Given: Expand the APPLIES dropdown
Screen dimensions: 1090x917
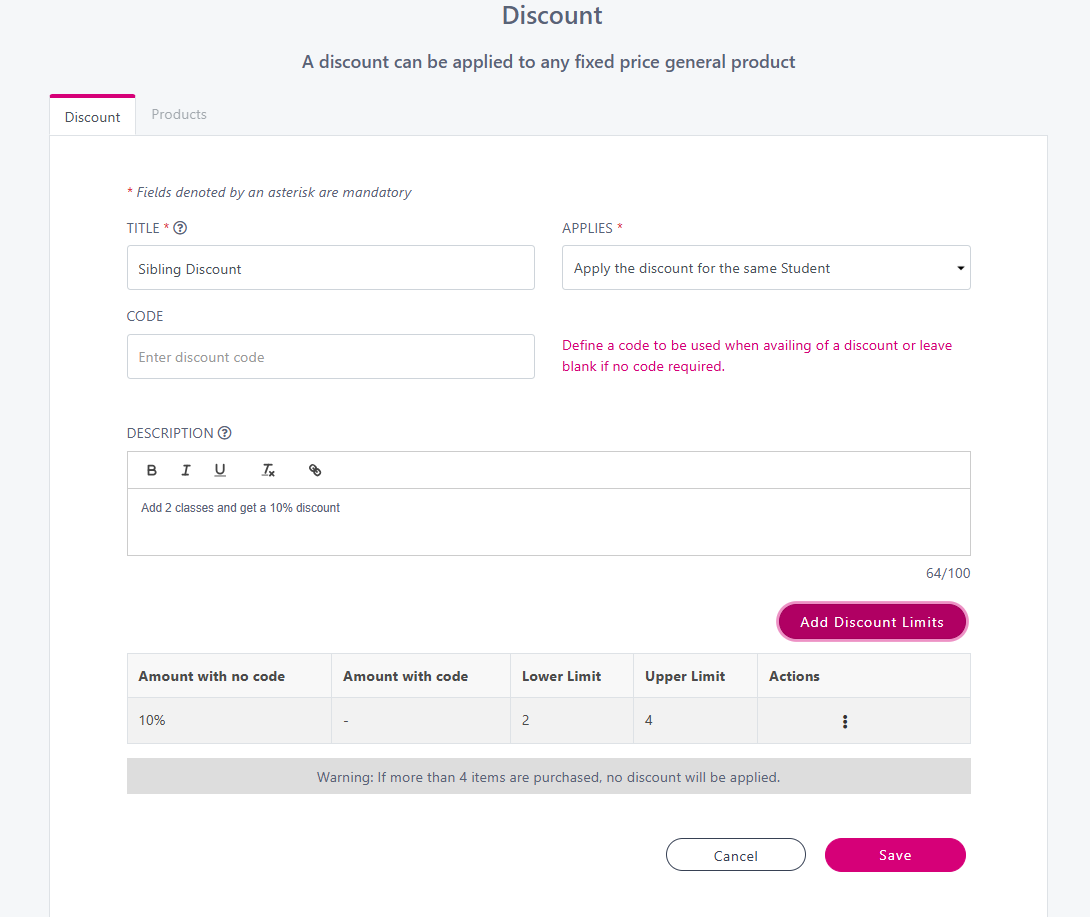Looking at the screenshot, I should click(x=766, y=268).
